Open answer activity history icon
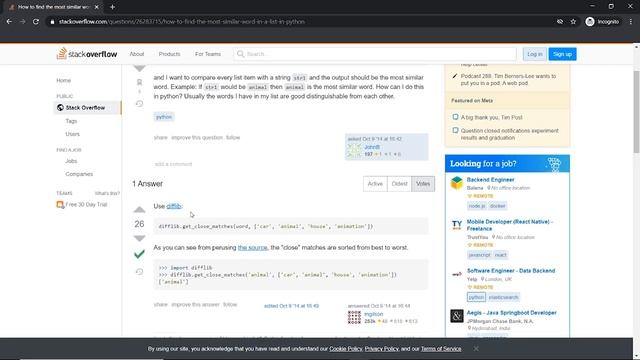Screen dimensions: 640x360 coord(139,271)
